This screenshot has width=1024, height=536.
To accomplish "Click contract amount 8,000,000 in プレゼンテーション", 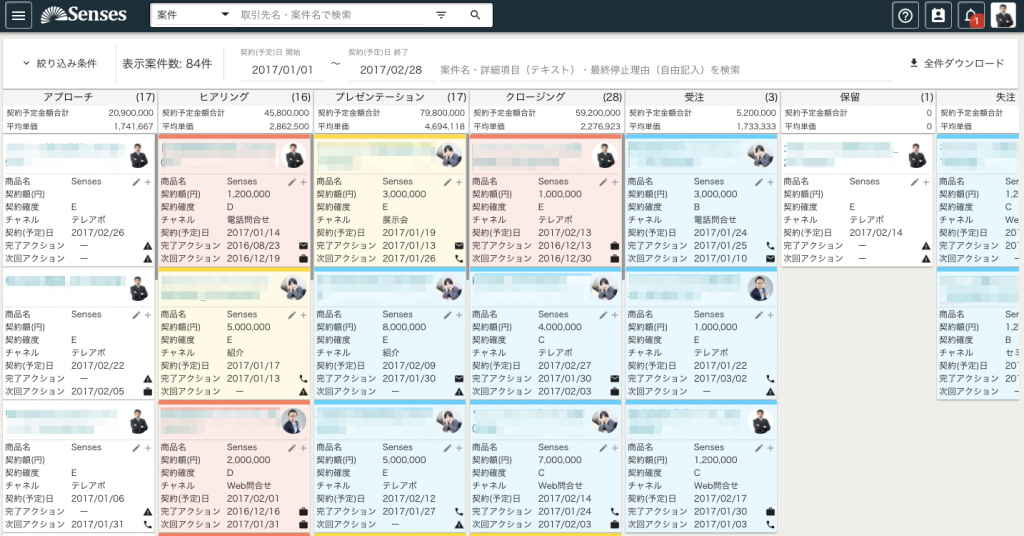I will coord(404,327).
